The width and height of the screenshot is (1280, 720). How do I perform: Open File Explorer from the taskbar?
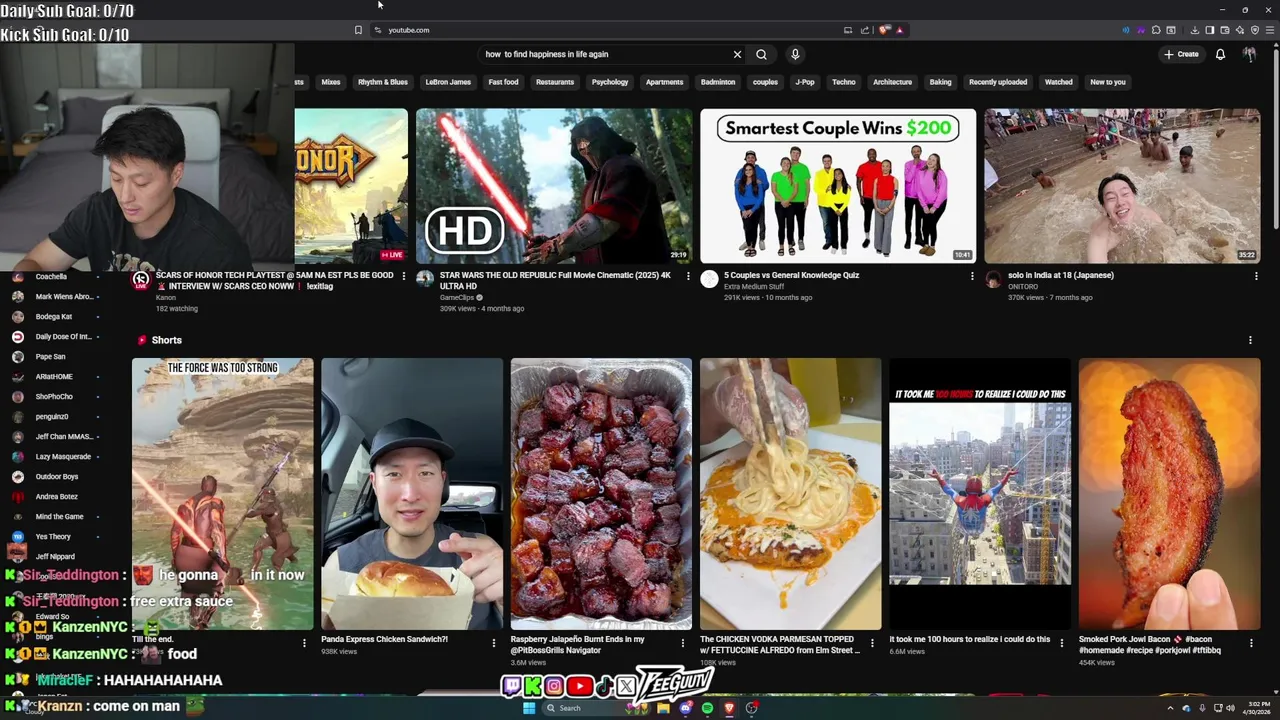click(663, 708)
